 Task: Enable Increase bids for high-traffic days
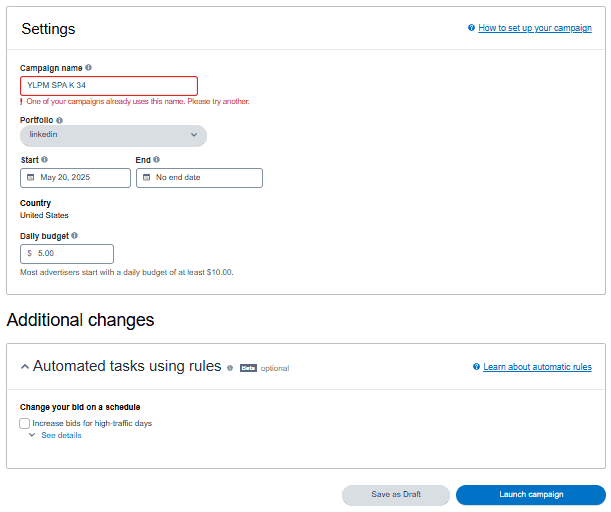(x=25, y=423)
